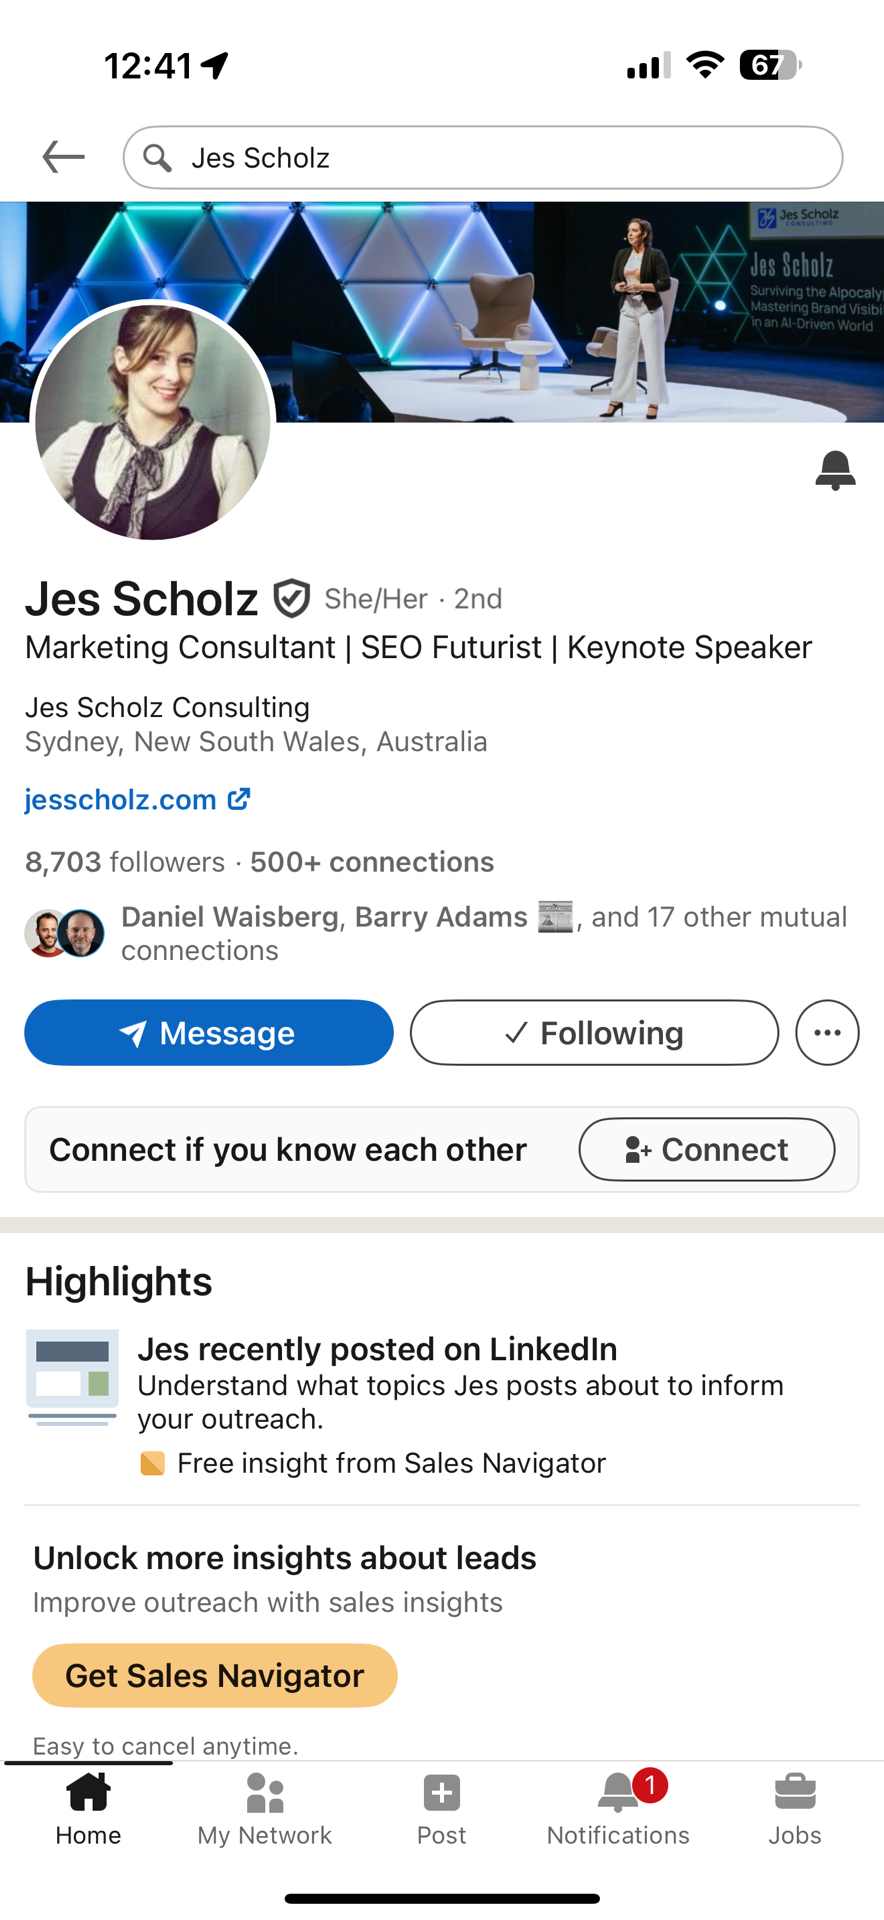Viewport: 884px width, 1920px height.
Task: Open the three-dot more options menu
Action: pos(827,1032)
